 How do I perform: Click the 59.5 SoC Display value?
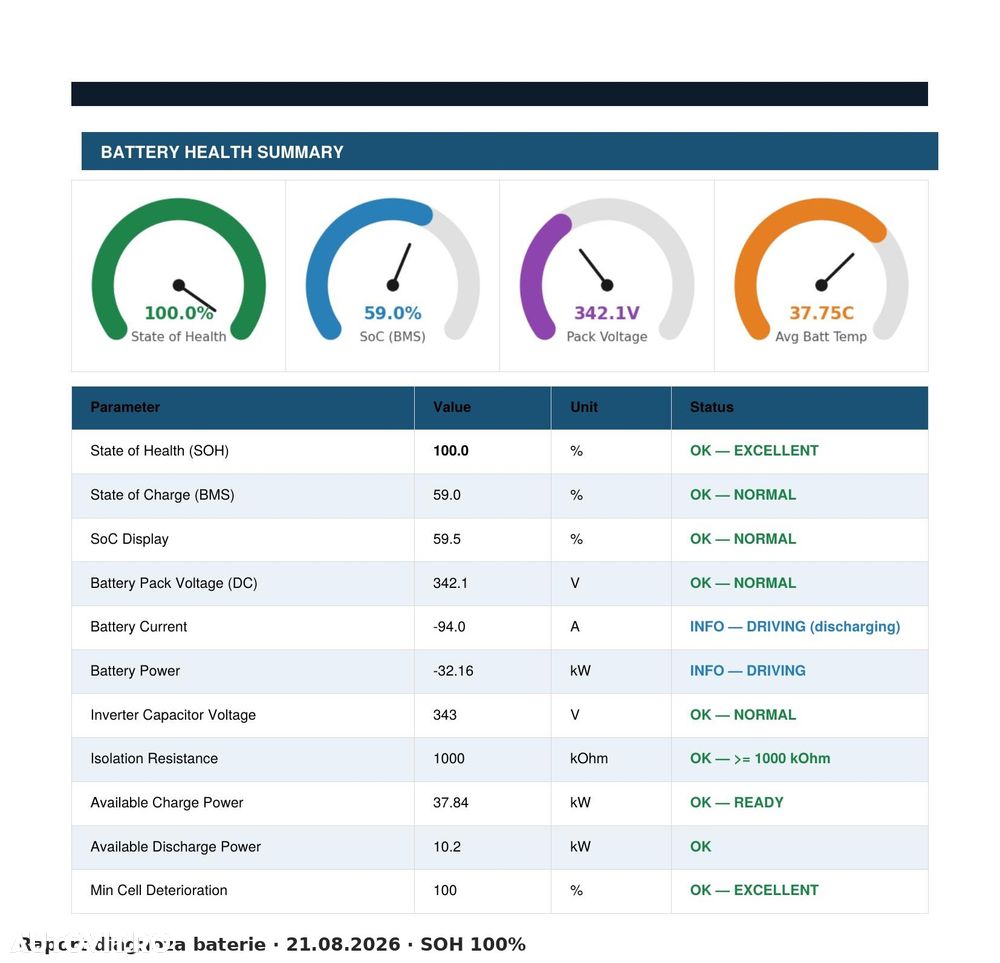(447, 539)
